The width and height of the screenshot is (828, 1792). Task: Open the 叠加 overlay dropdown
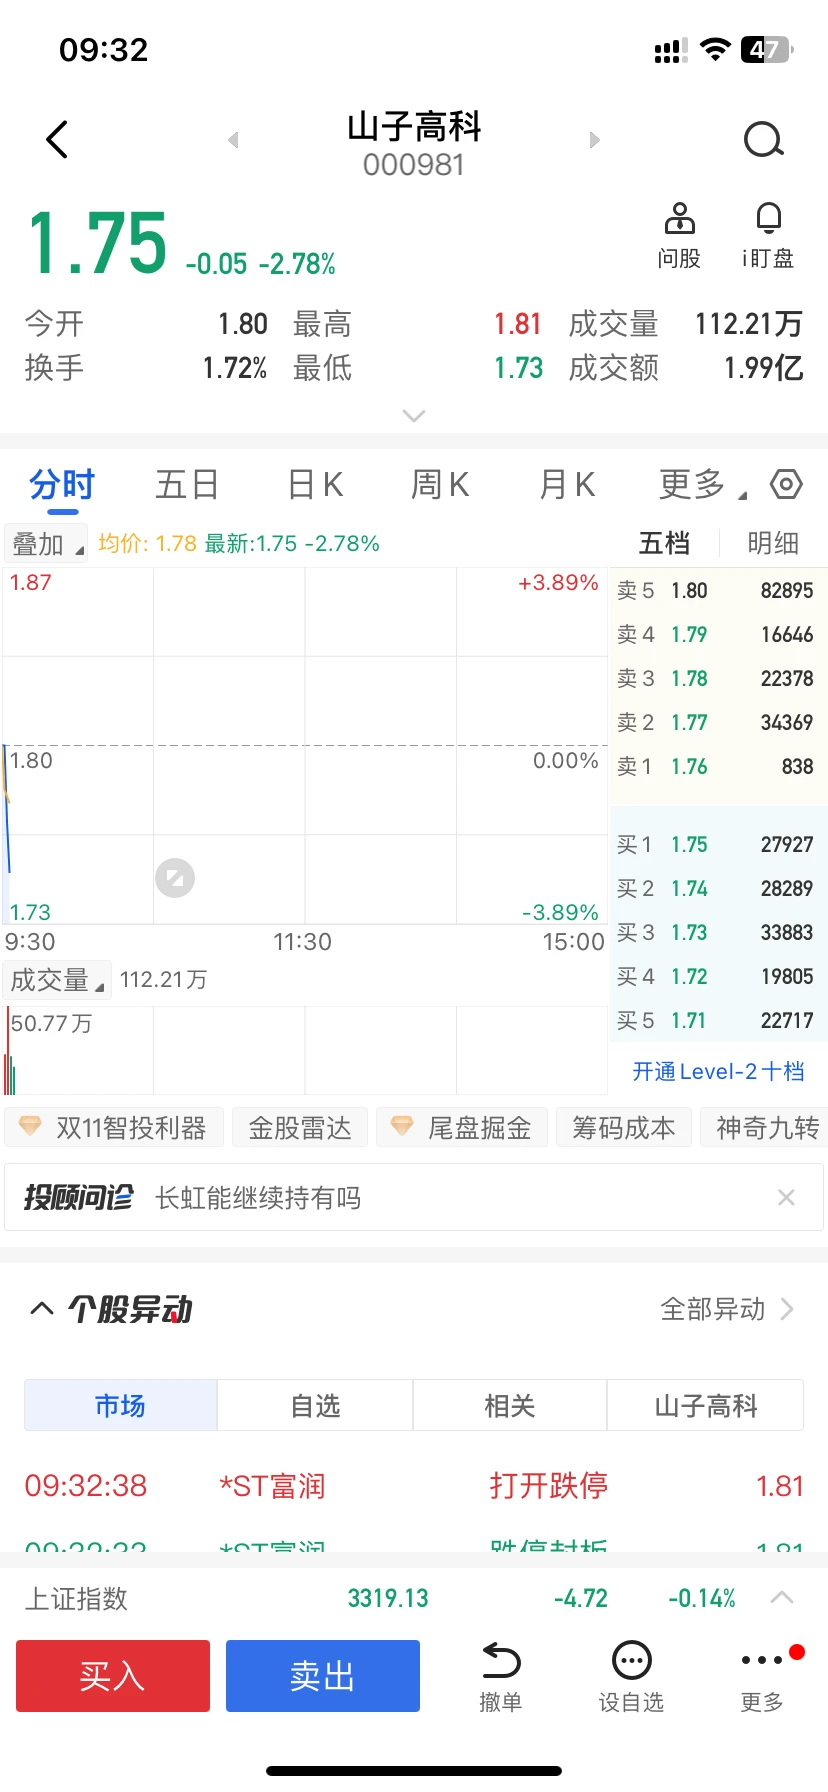[x=46, y=544]
